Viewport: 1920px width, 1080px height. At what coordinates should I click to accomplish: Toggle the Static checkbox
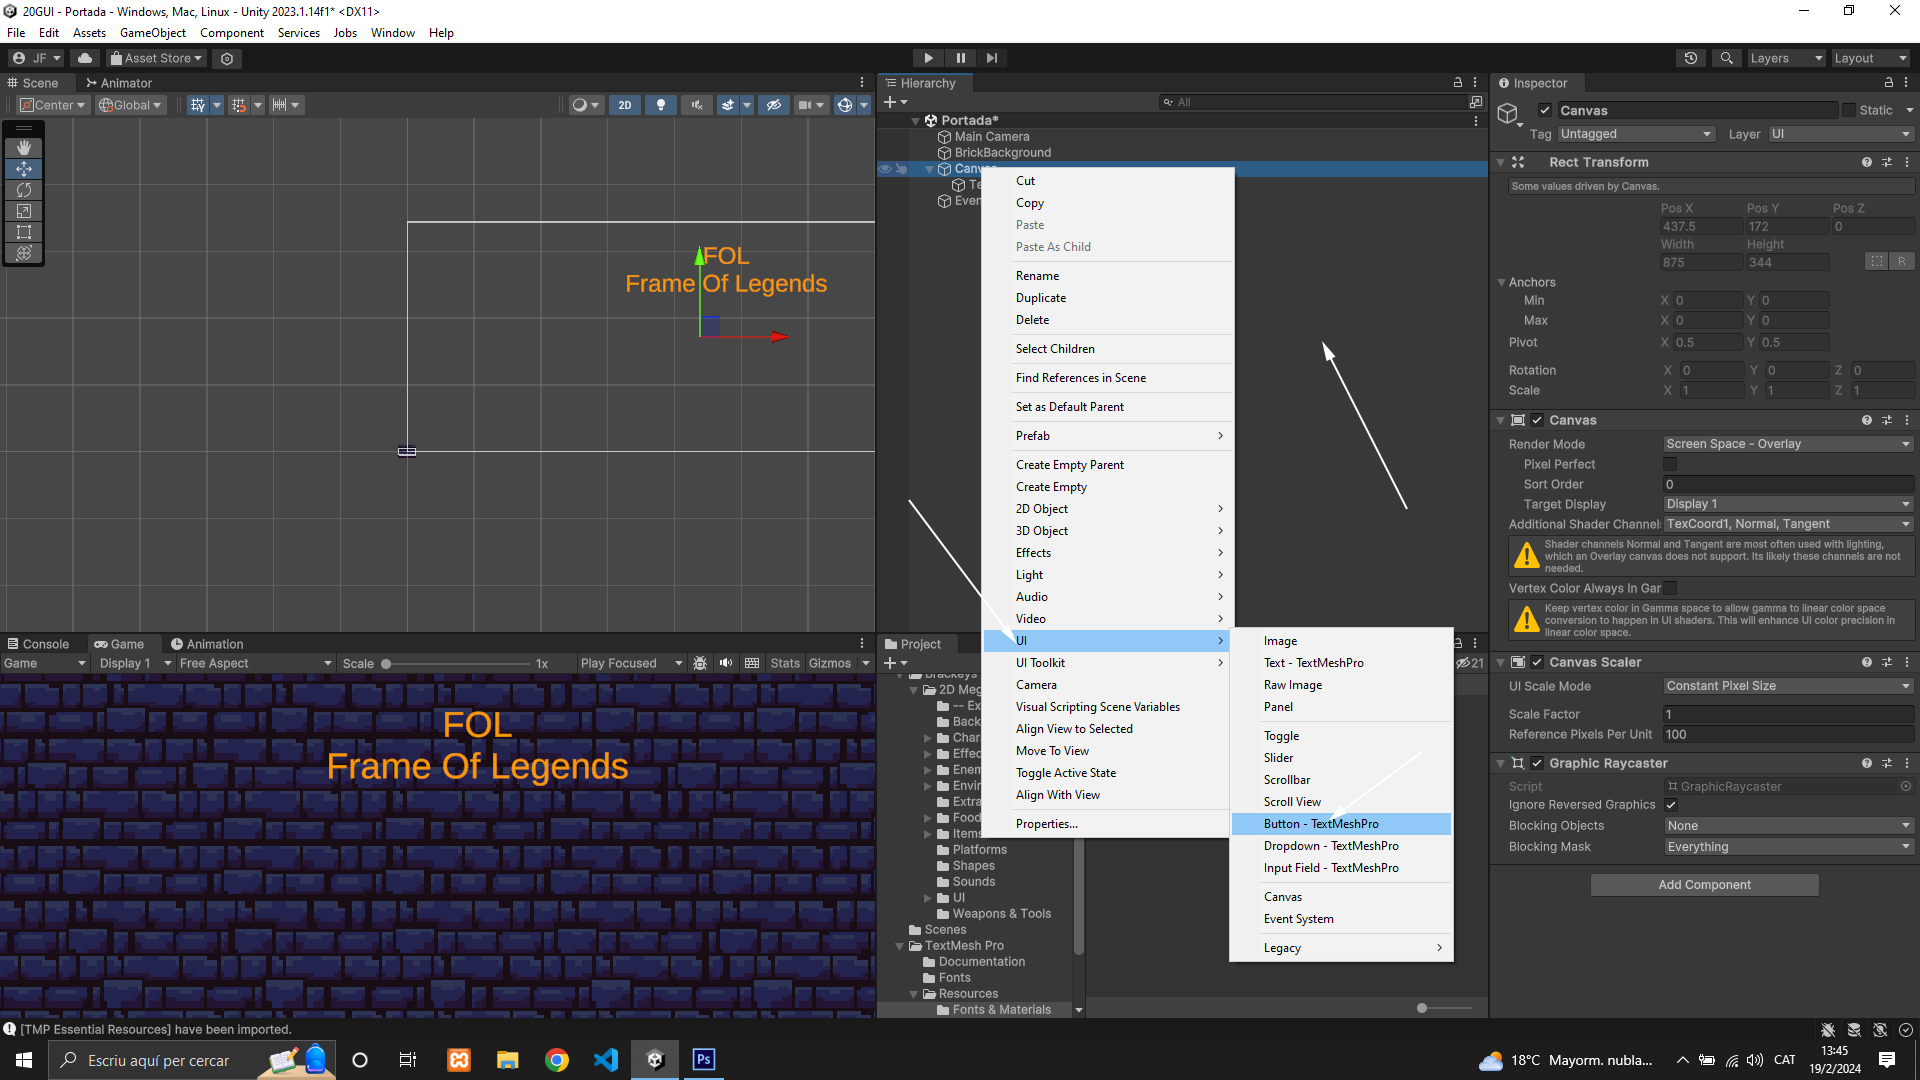click(x=1849, y=110)
